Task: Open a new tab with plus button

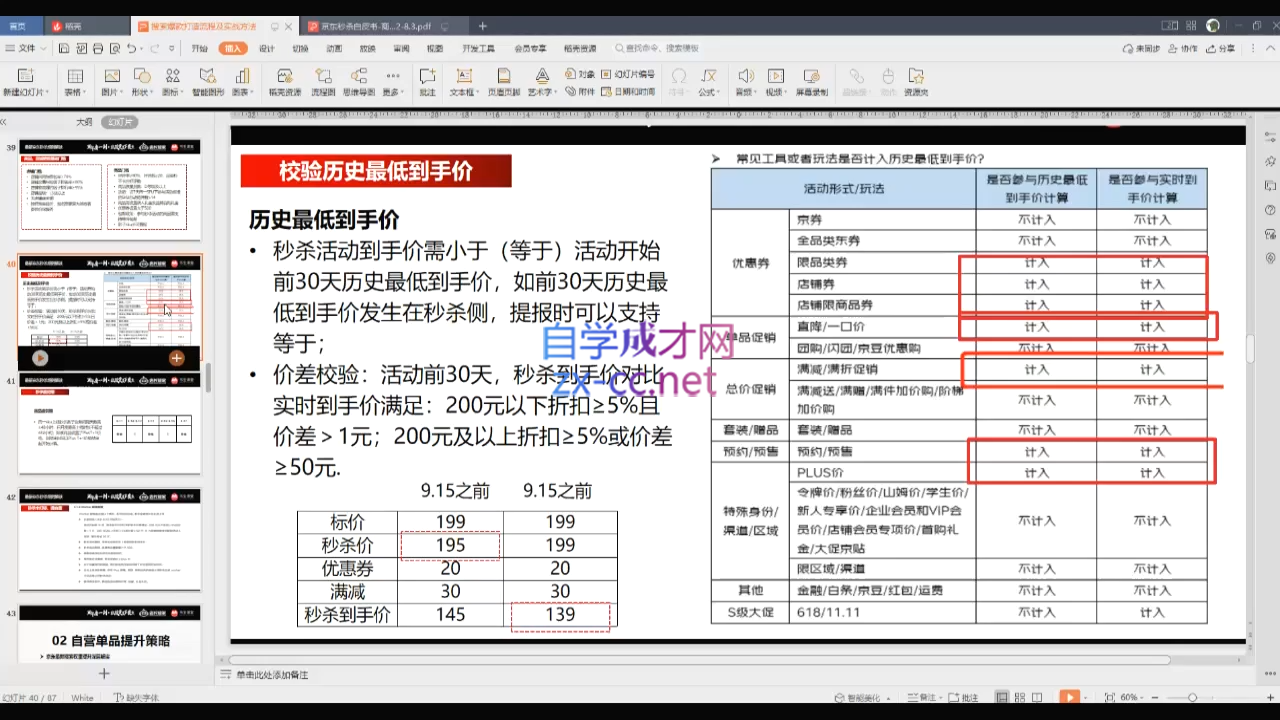Action: [x=483, y=26]
